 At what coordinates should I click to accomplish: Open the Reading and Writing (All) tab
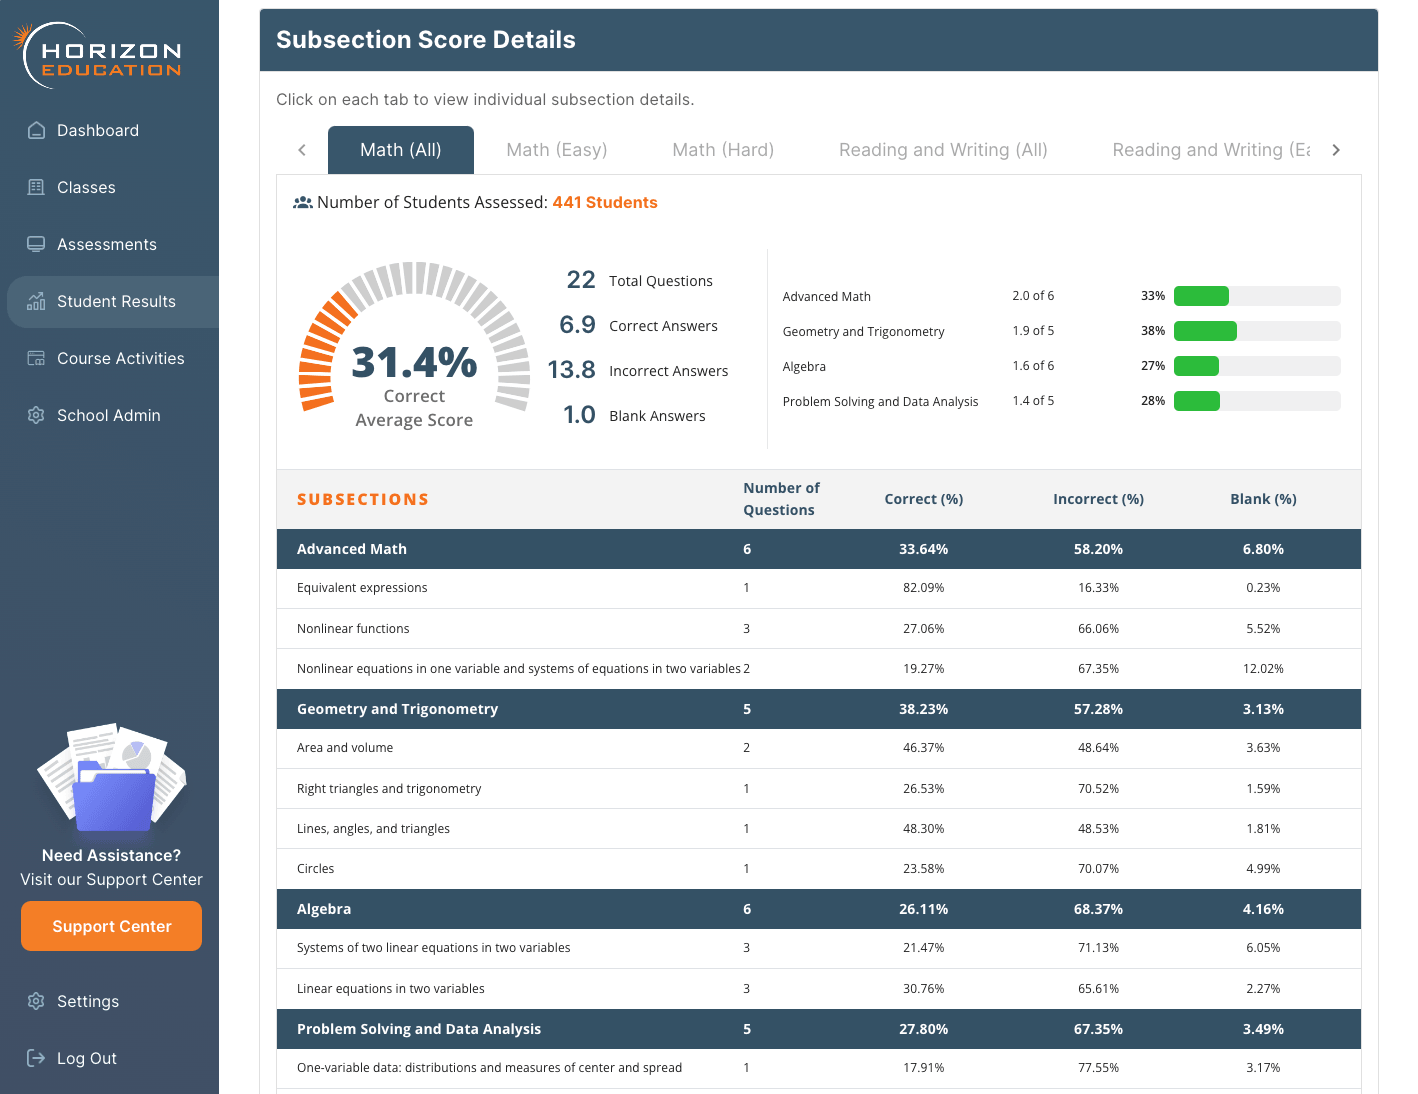(x=942, y=149)
